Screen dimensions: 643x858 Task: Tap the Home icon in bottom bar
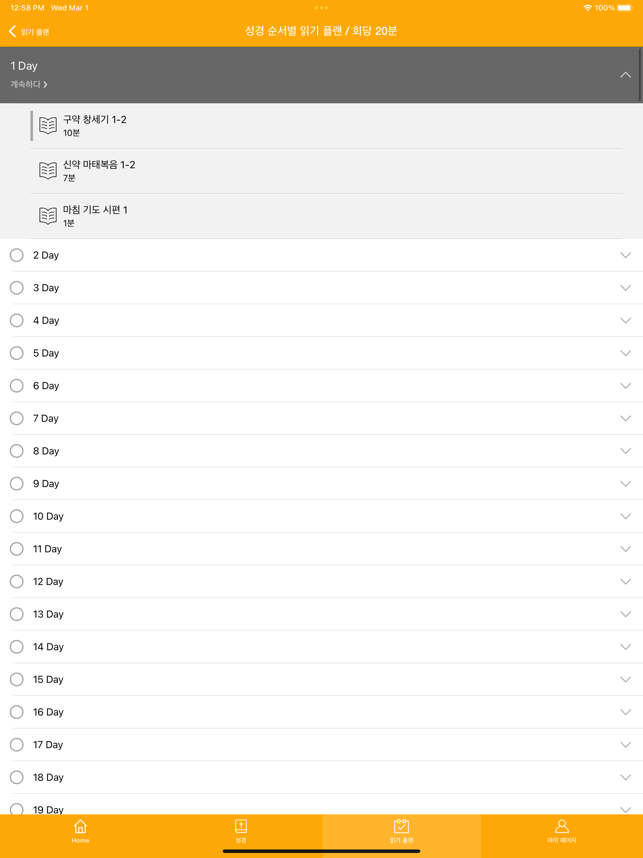(80, 826)
